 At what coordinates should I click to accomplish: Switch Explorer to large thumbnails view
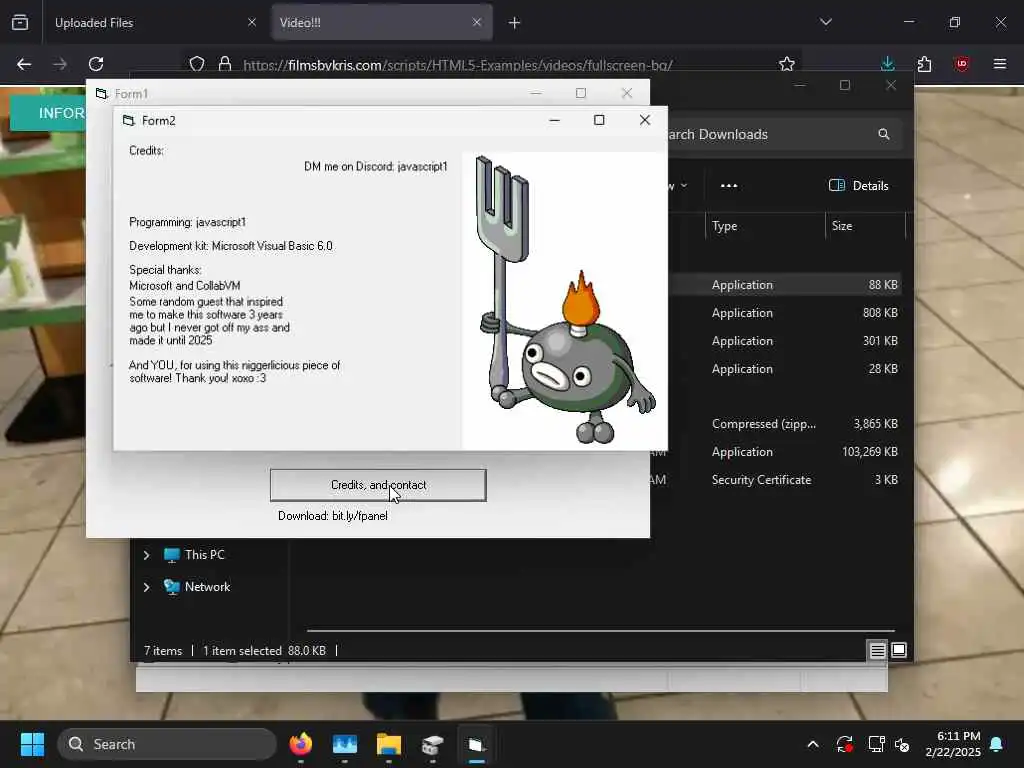[x=899, y=650]
